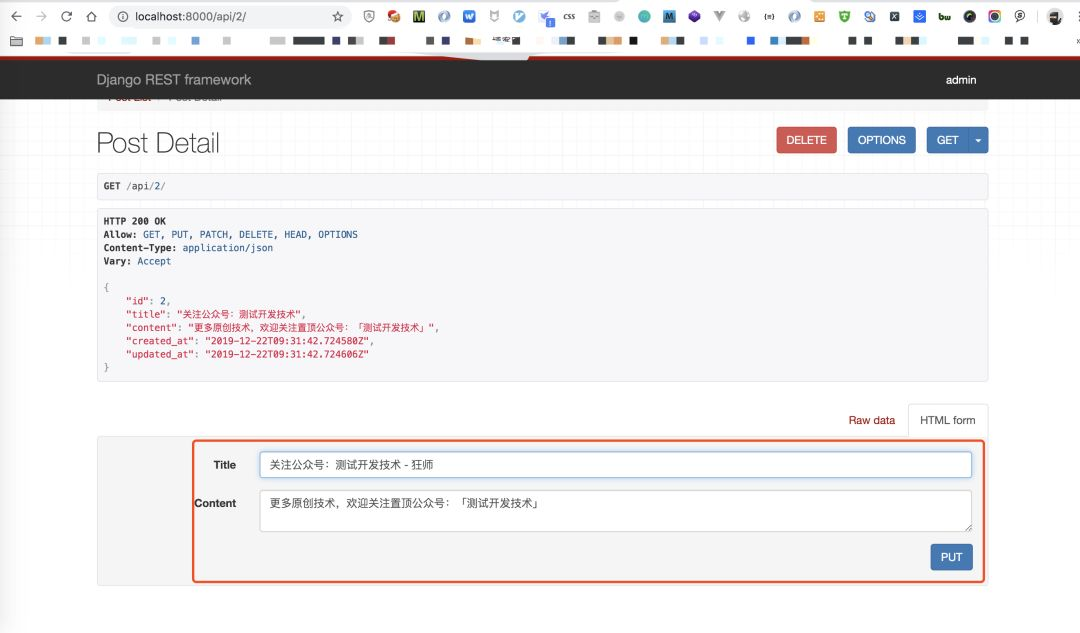1080x633 pixels.
Task: Click the red DELETE button
Action: point(807,140)
